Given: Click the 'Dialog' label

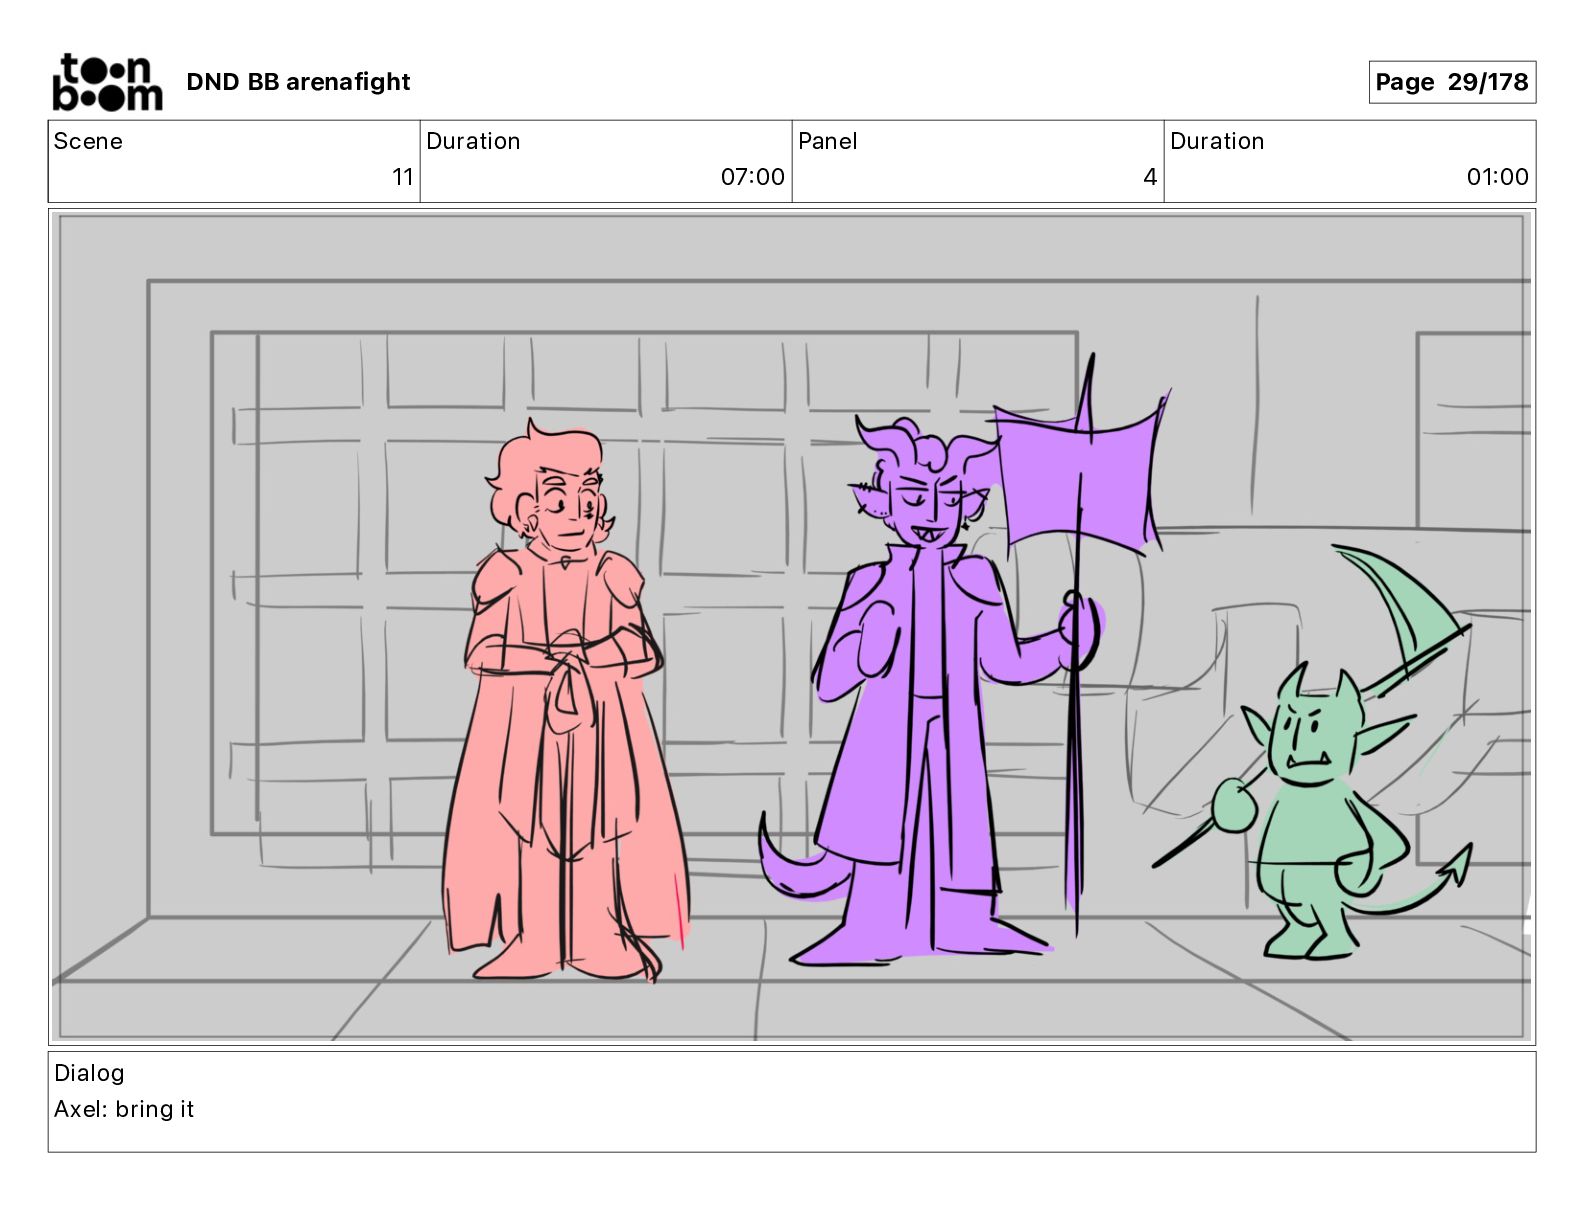Looking at the screenshot, I should point(89,1073).
